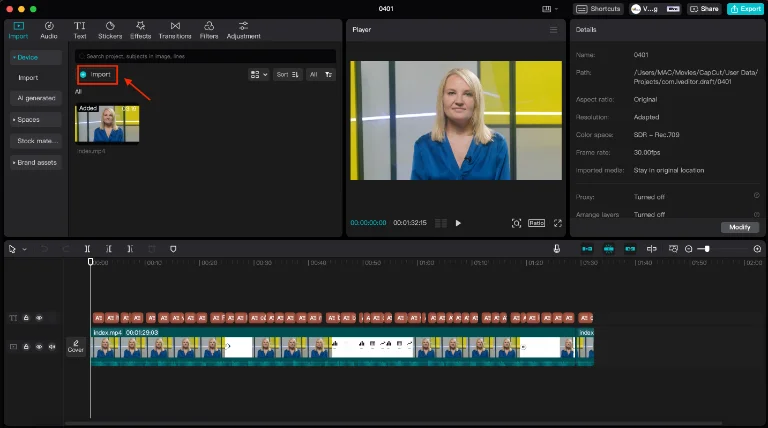The image size is (768, 428).
Task: Open Stock materials in sidebar
Action: pos(36,141)
